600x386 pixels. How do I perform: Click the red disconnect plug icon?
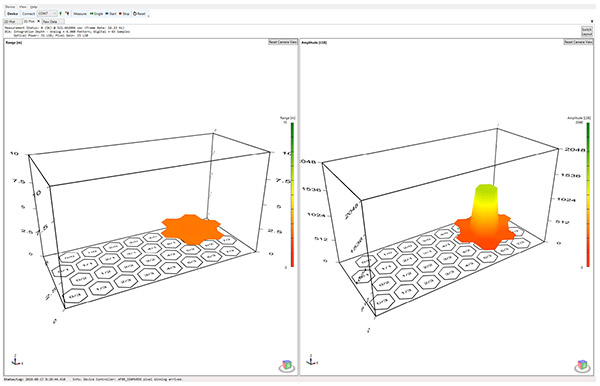coord(67,13)
